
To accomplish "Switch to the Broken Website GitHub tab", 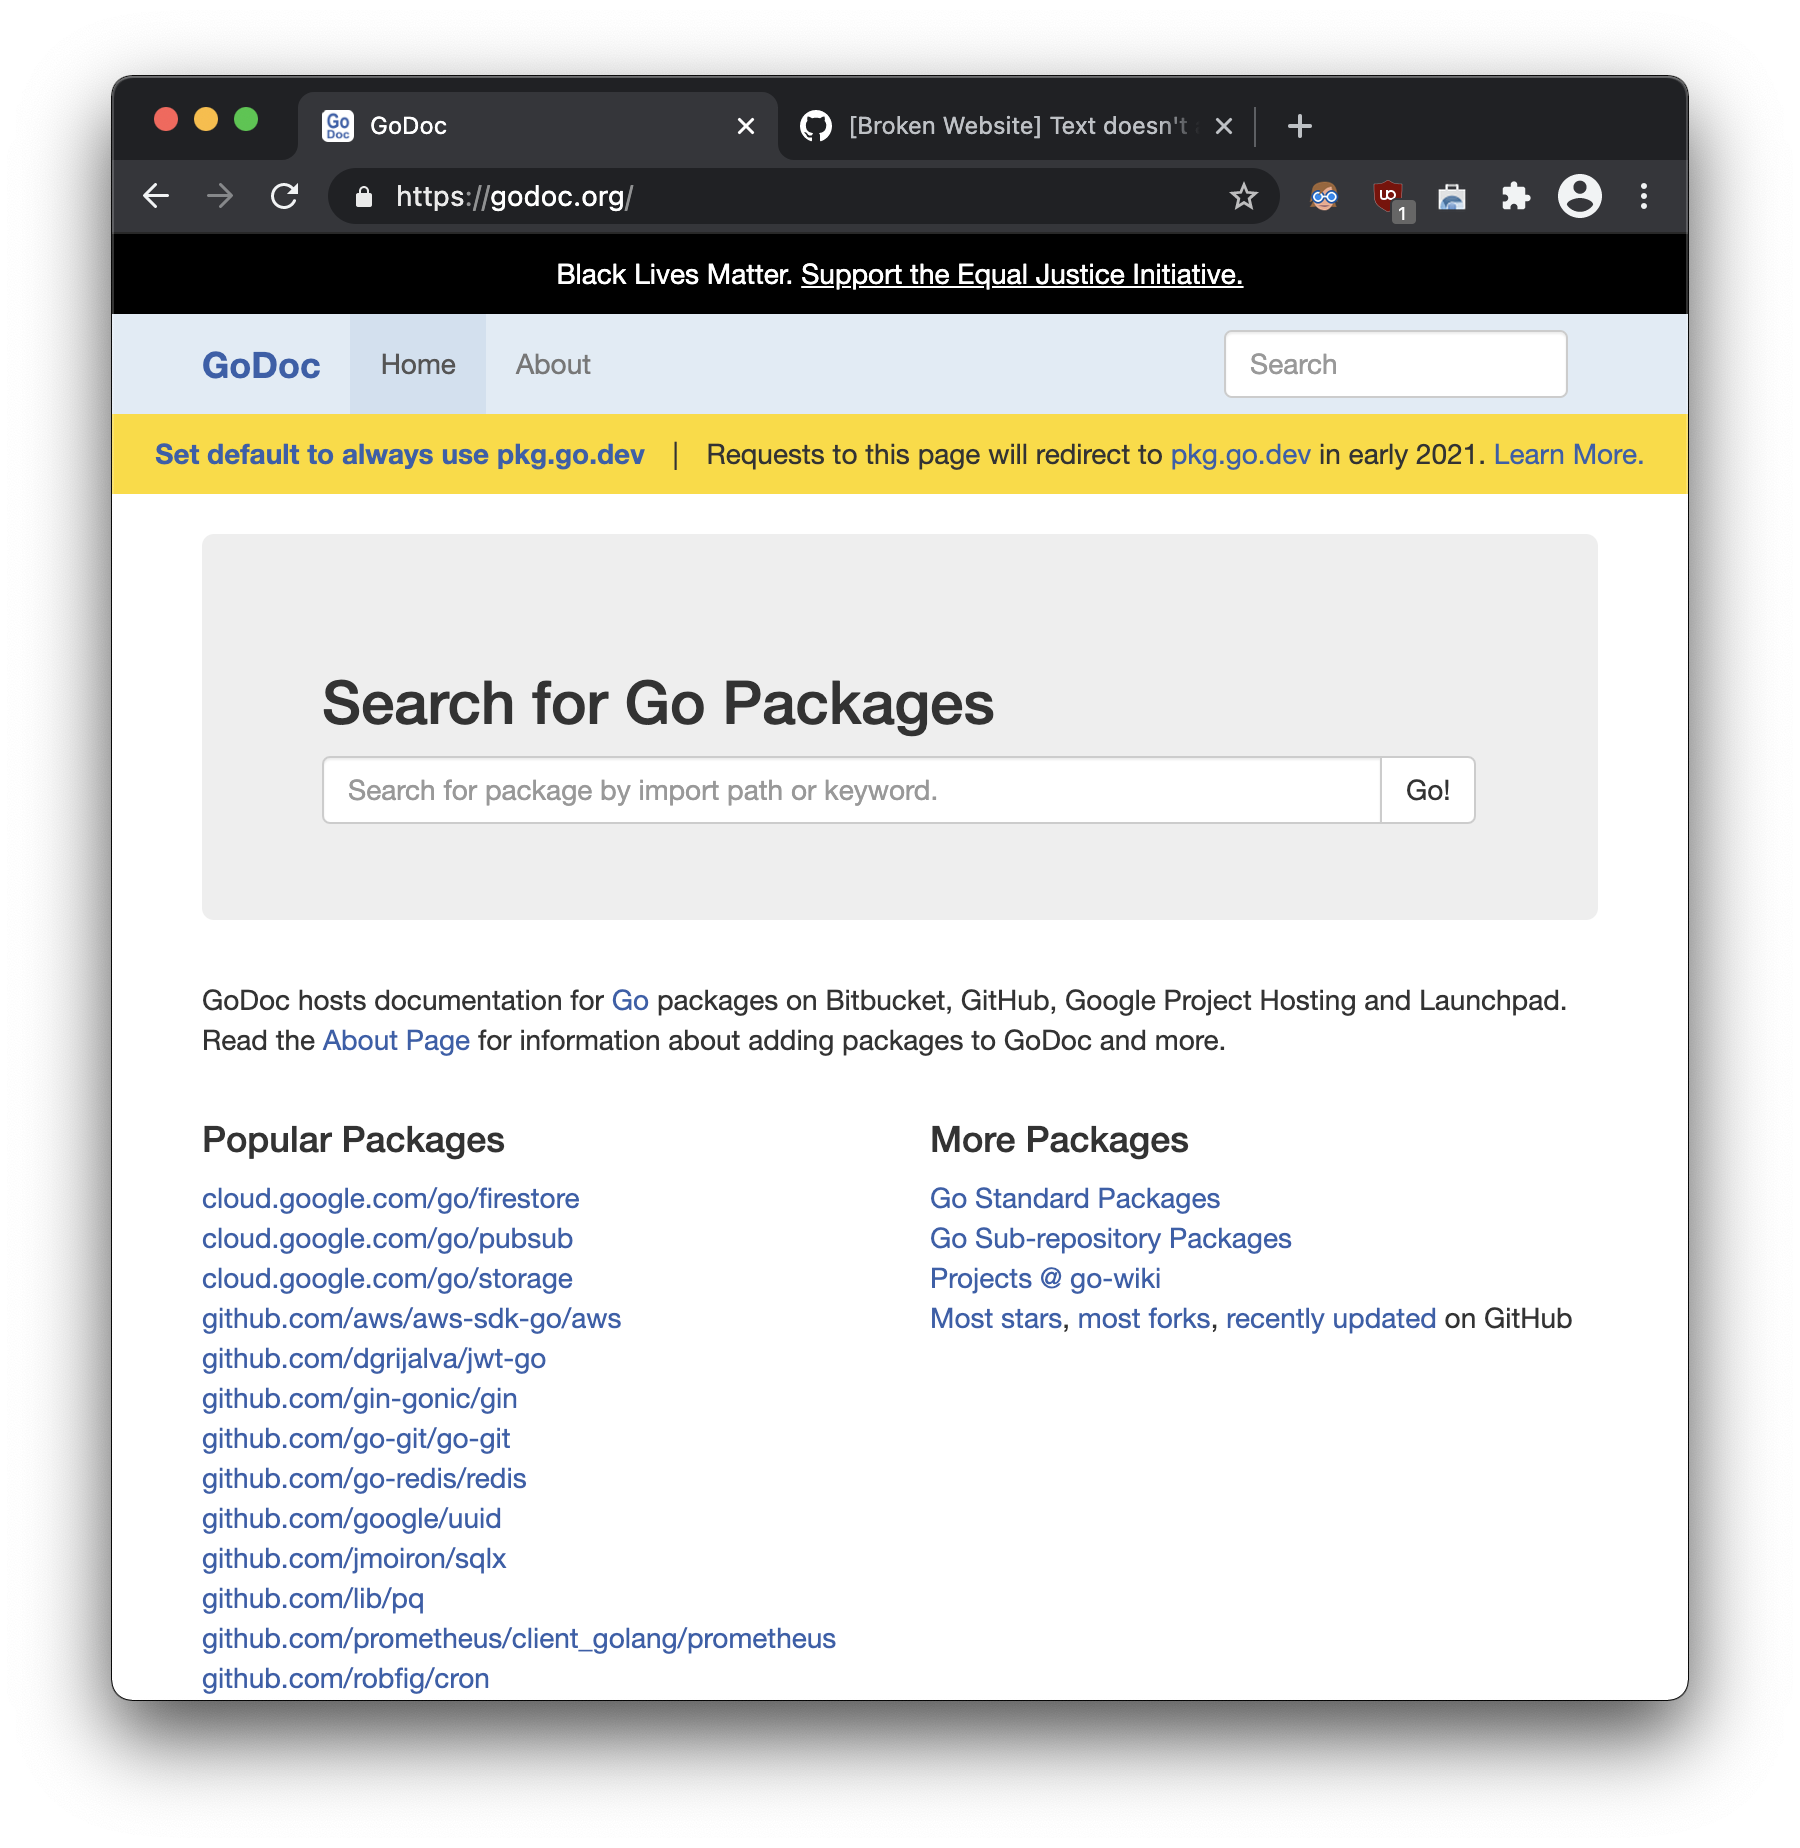I will 1015,126.
